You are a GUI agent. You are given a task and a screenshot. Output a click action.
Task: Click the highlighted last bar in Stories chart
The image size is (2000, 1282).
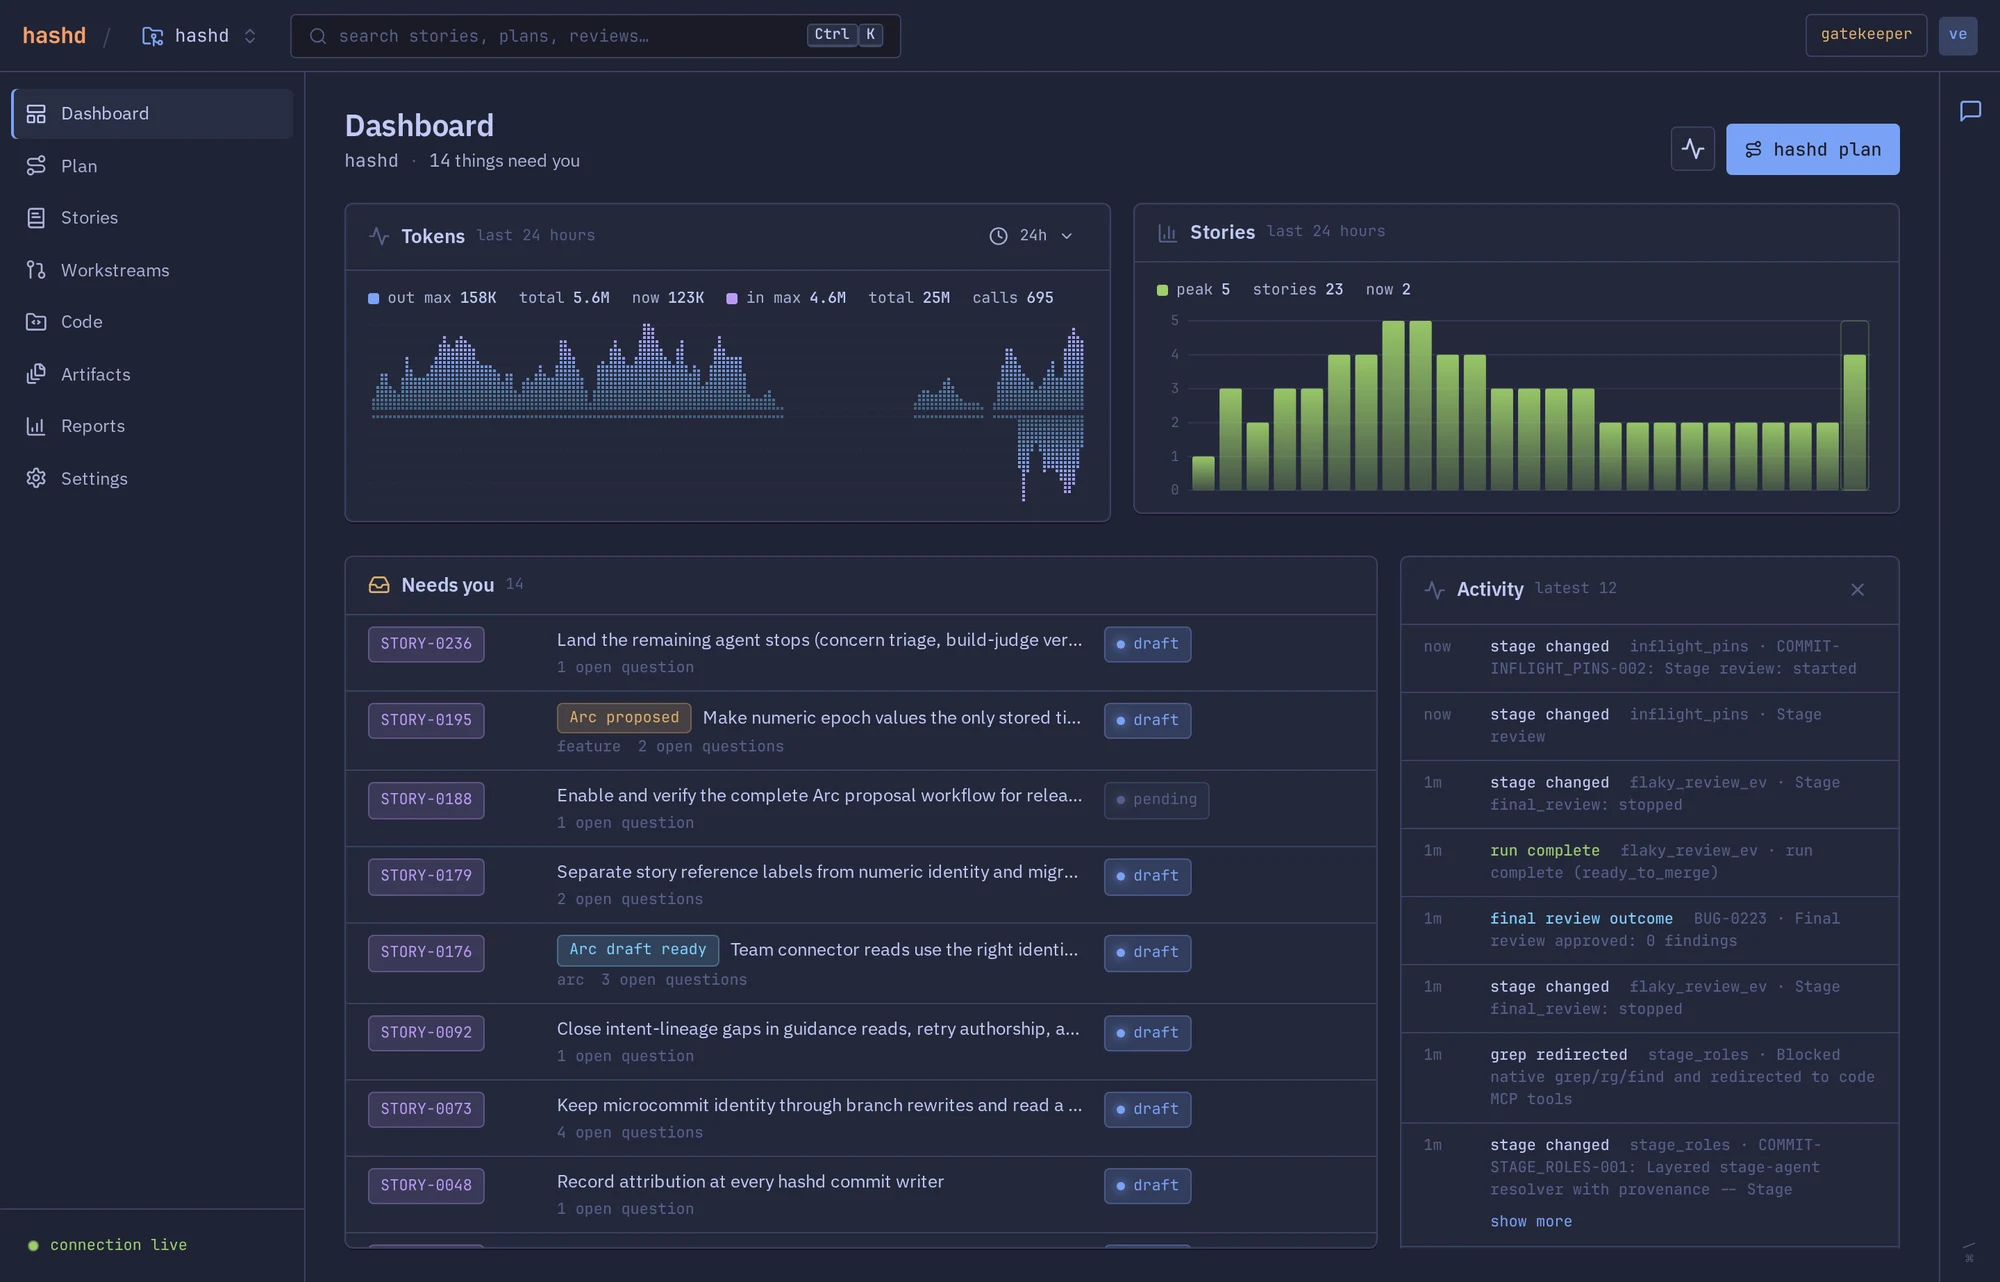coord(1854,421)
